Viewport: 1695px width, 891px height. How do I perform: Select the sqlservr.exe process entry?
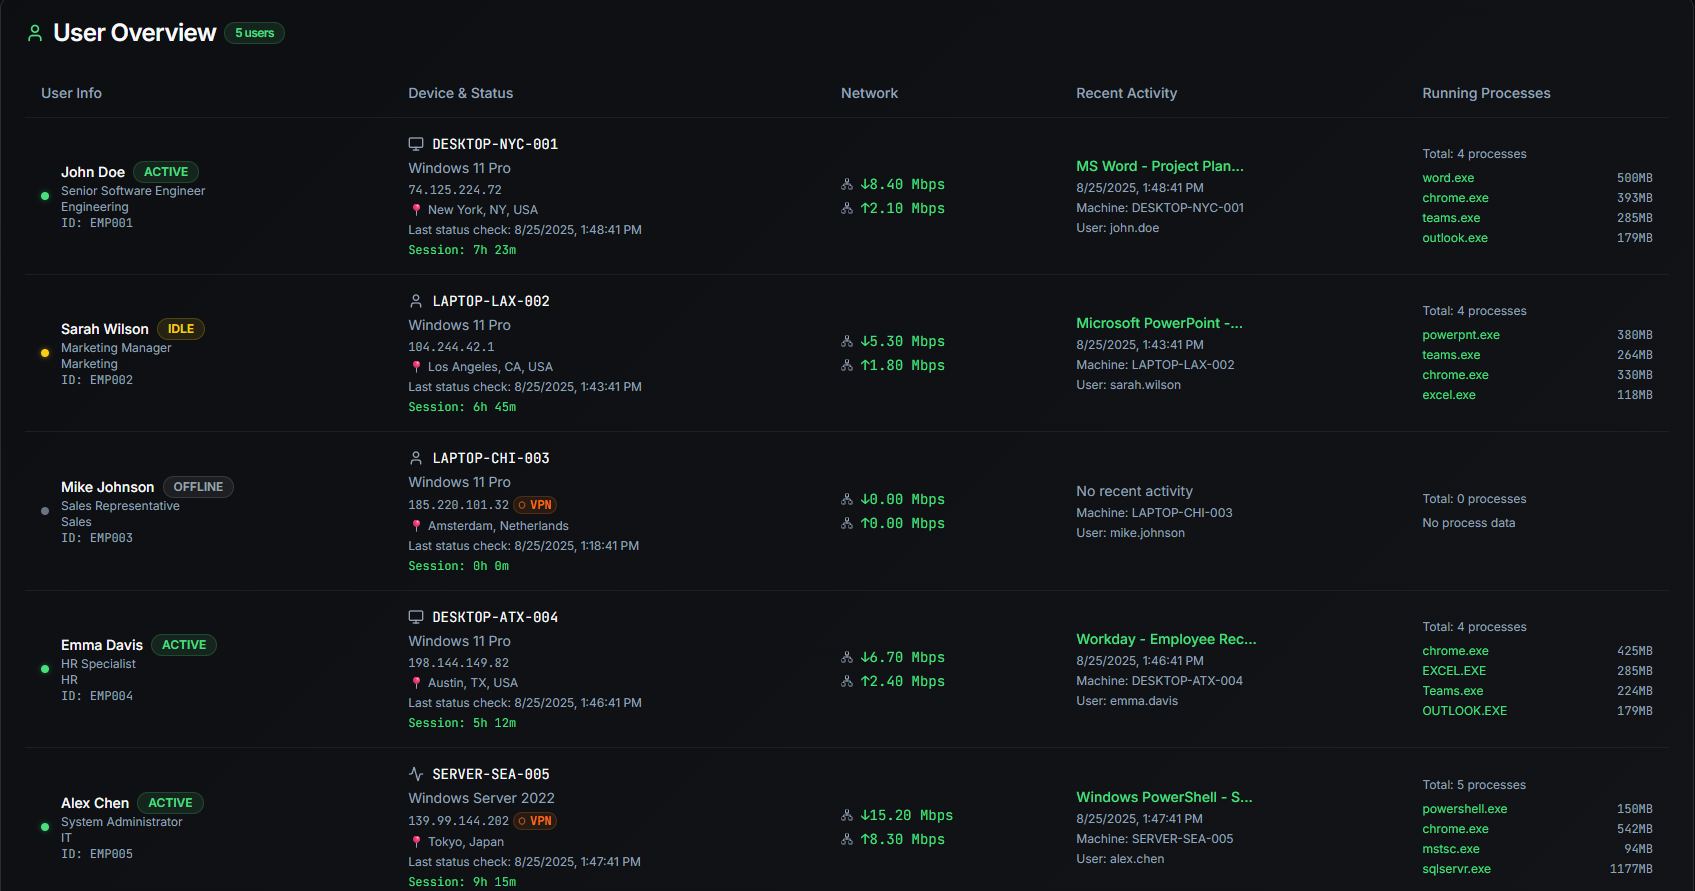(1456, 869)
